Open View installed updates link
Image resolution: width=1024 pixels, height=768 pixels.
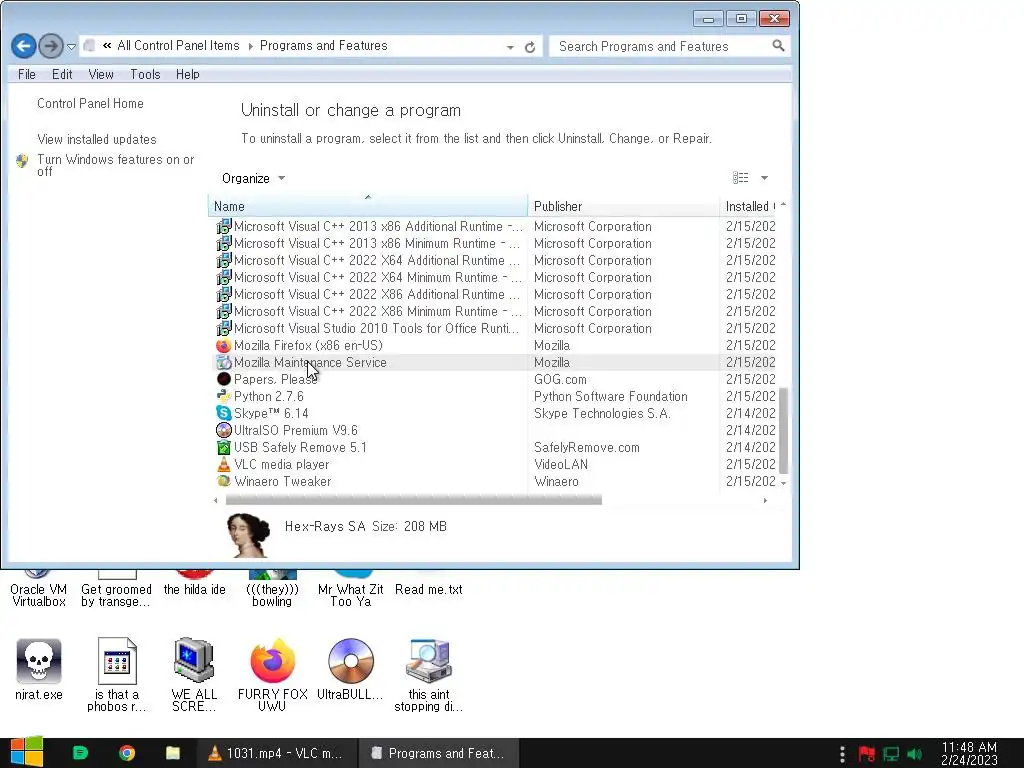97,139
